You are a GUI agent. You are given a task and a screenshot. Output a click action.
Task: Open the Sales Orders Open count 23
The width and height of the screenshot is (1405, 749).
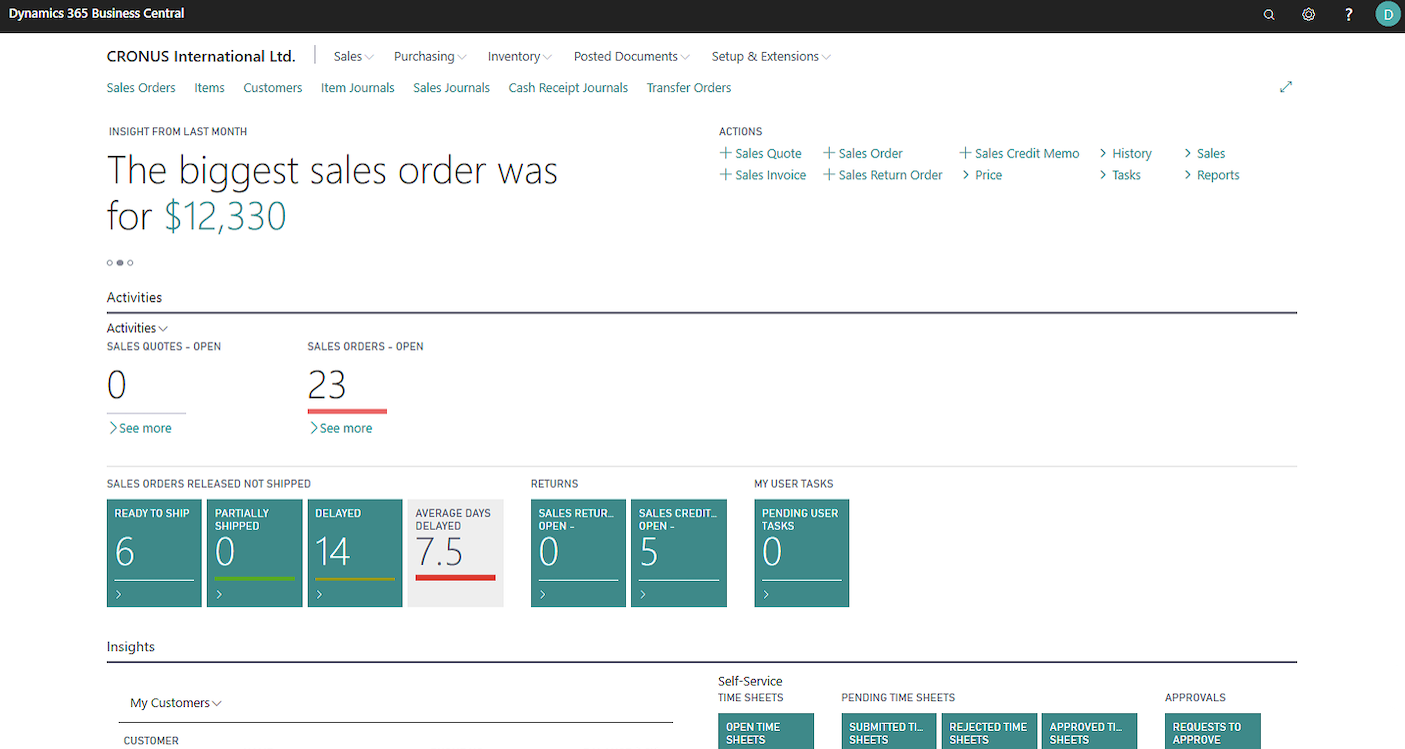coord(327,385)
